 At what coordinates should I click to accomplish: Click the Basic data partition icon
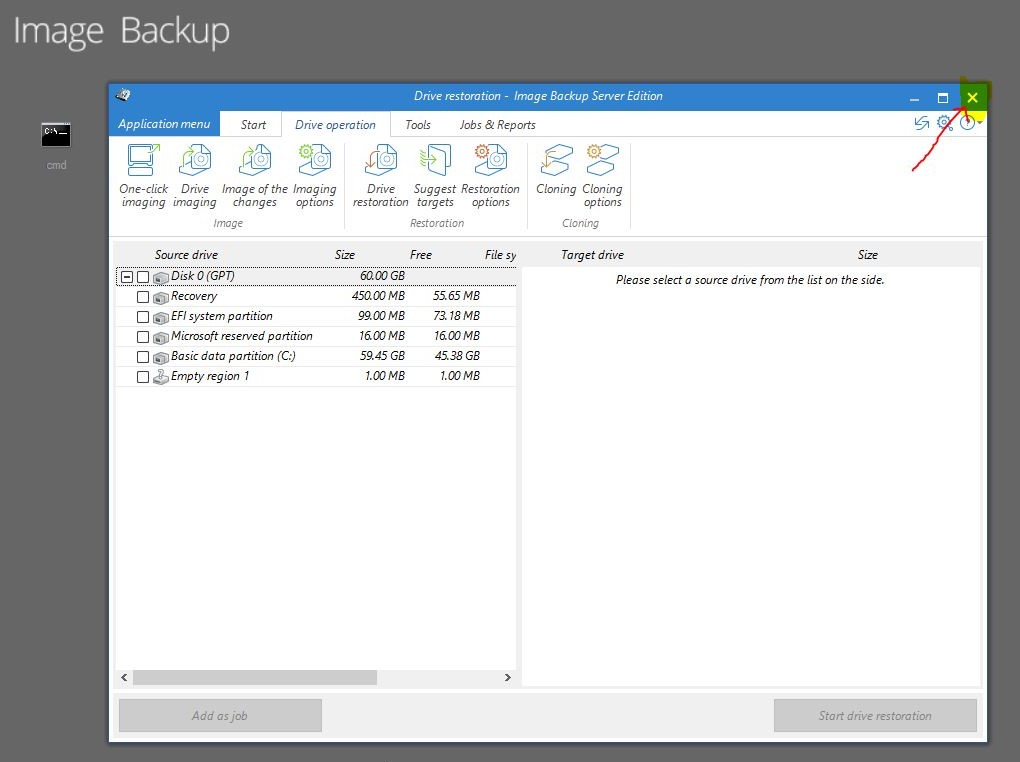pos(161,358)
